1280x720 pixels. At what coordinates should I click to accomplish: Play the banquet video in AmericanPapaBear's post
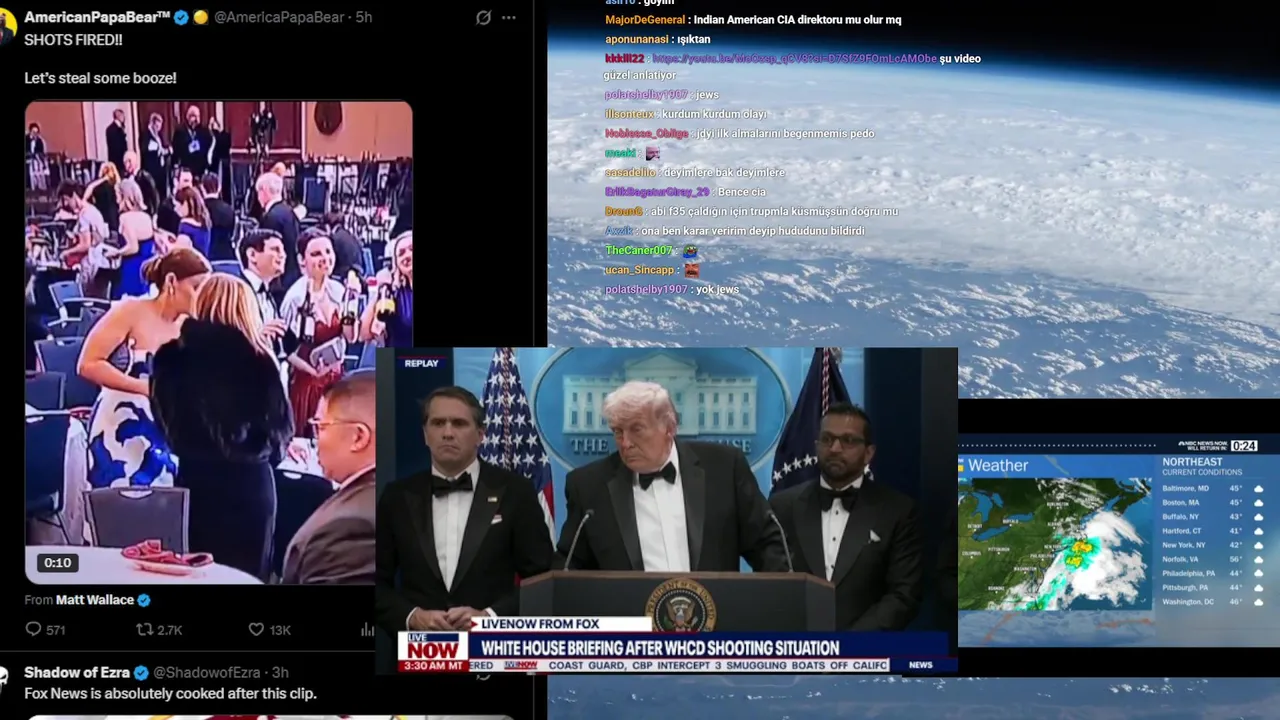coord(218,342)
